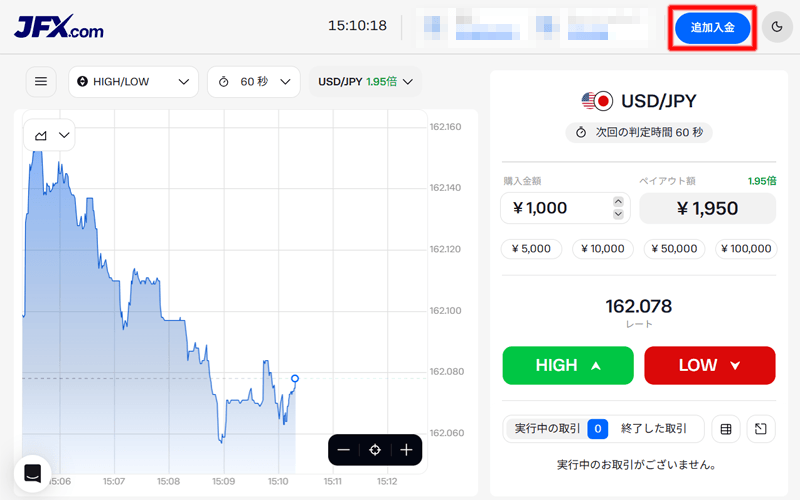The height and width of the screenshot is (500, 800).
Task: Click the 162.078 rate value
Action: pyautogui.click(x=639, y=306)
